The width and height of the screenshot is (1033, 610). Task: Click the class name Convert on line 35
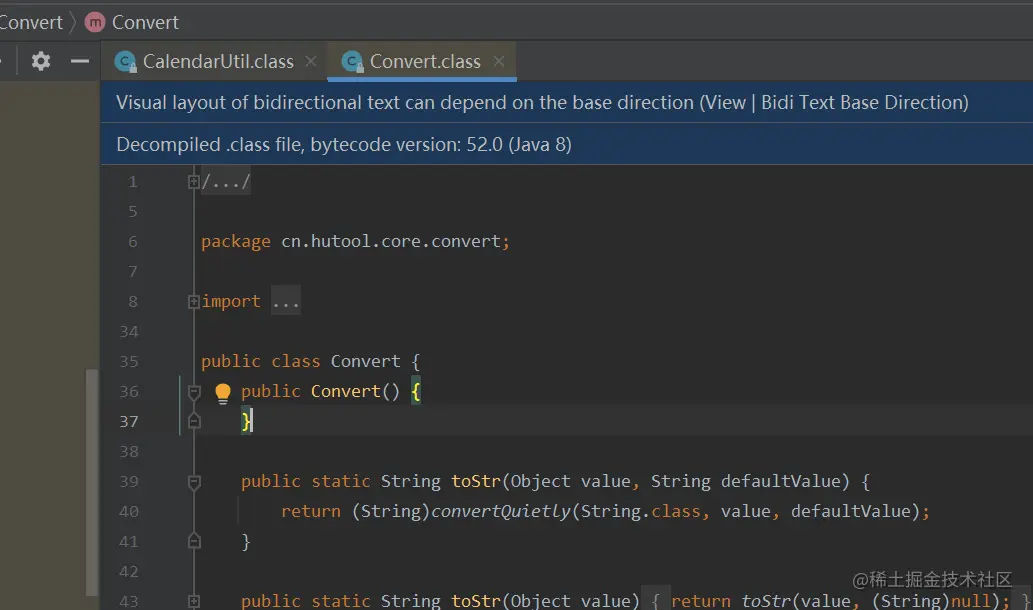click(x=365, y=361)
